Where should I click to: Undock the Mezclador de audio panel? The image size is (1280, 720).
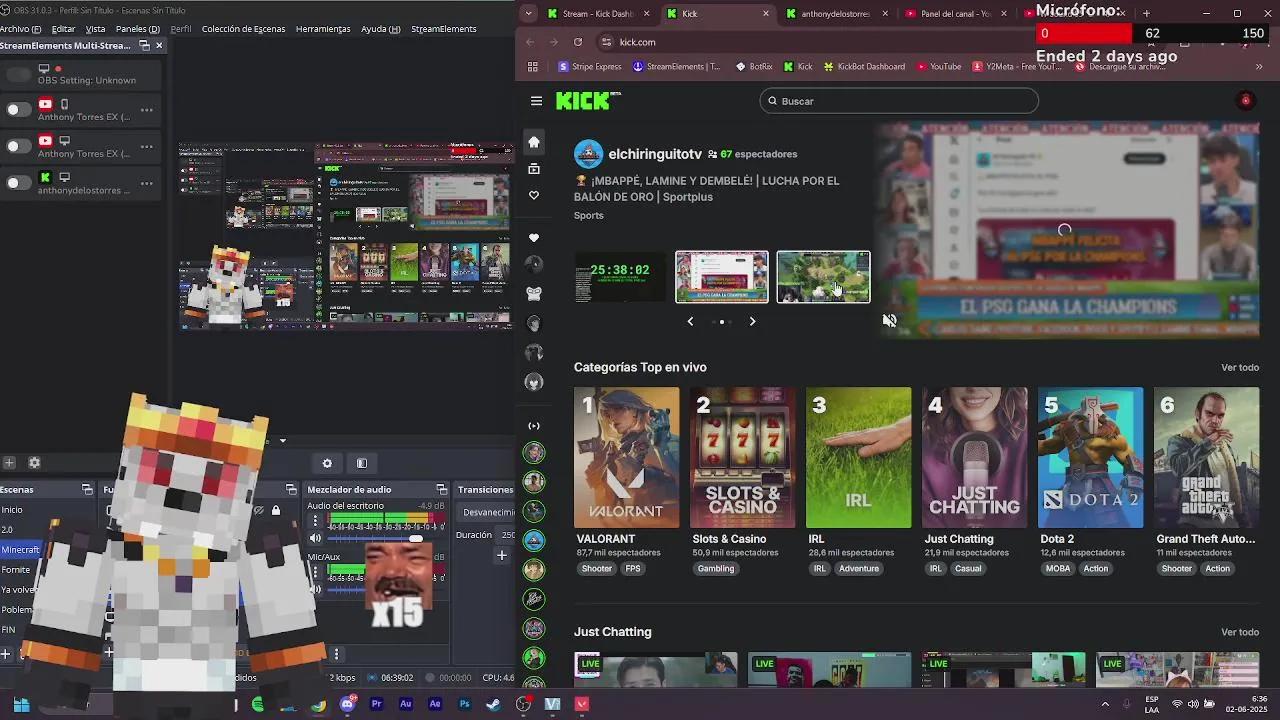click(x=443, y=489)
